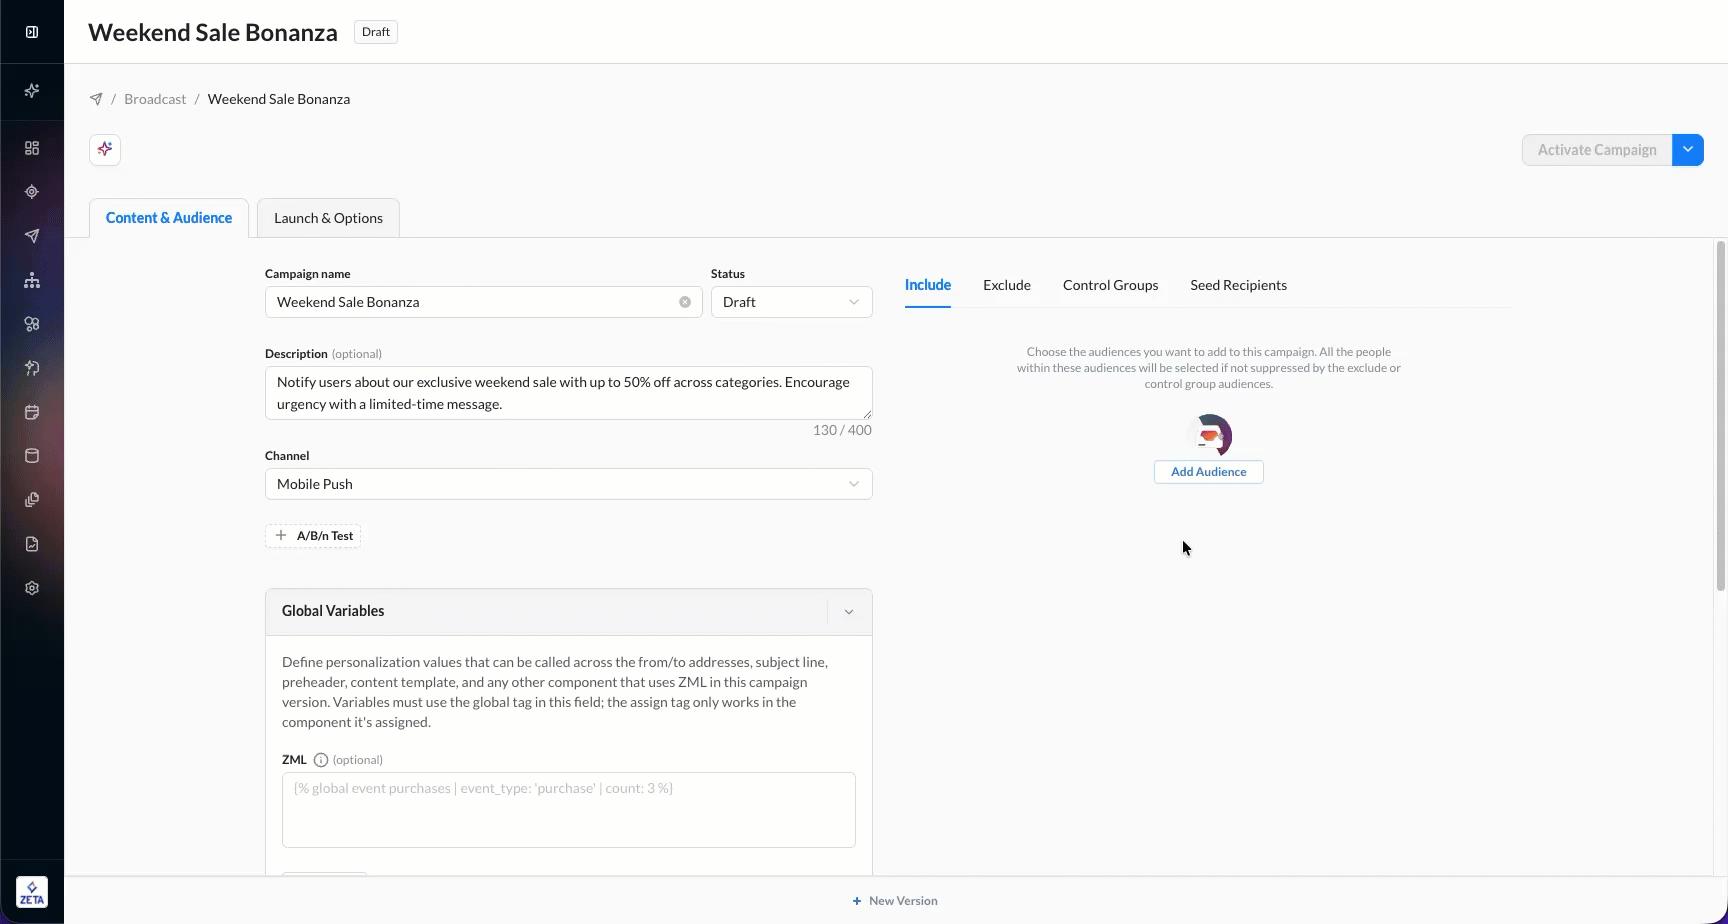Switch to the Exclude audience tab
The width and height of the screenshot is (1728, 924).
click(x=1007, y=285)
